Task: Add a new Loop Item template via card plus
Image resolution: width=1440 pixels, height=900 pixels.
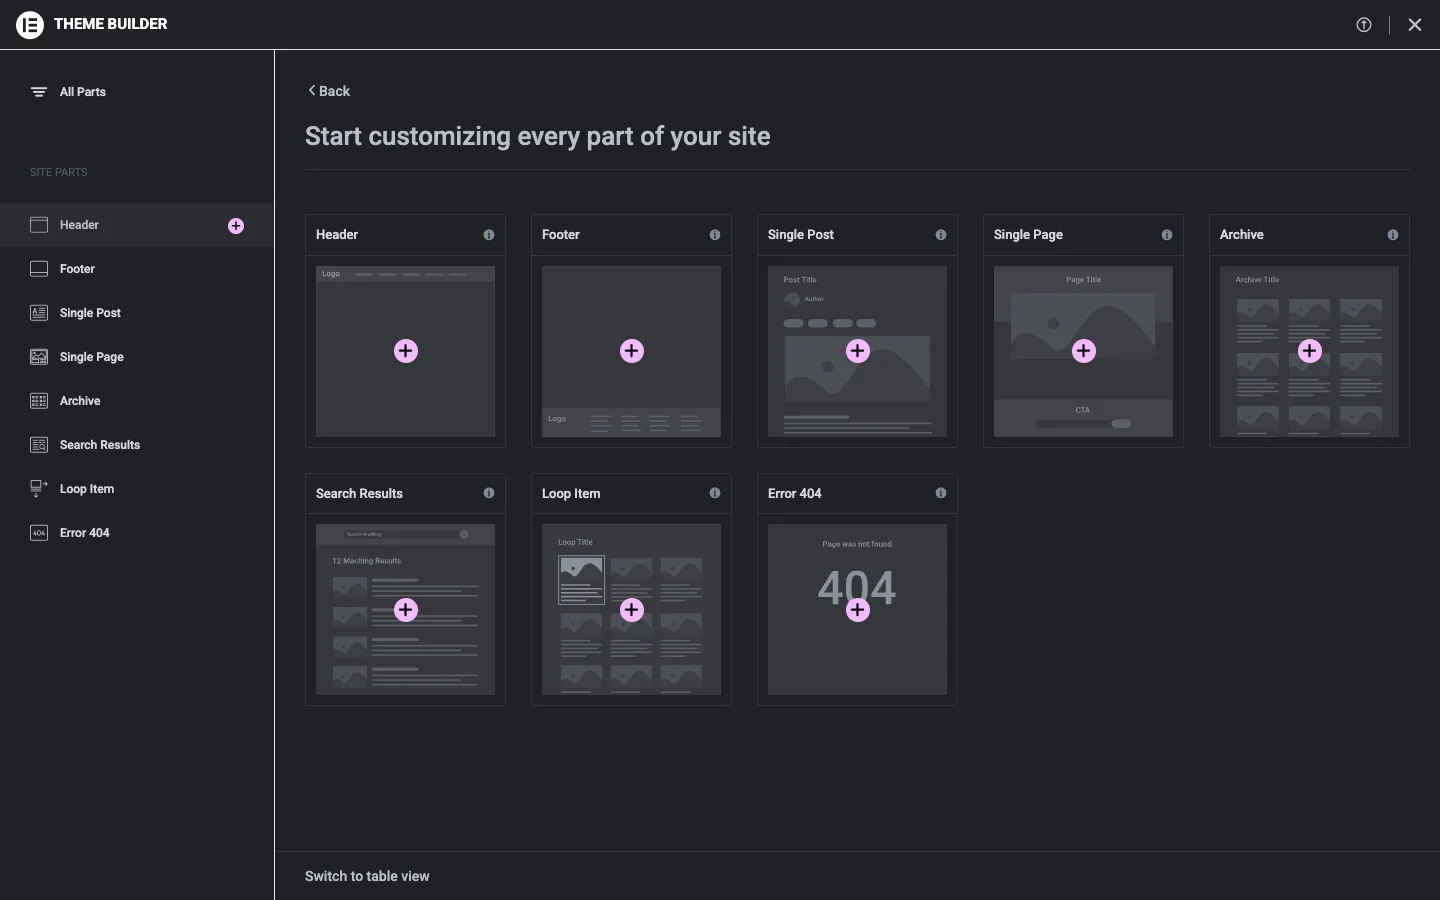Action: [x=632, y=610]
